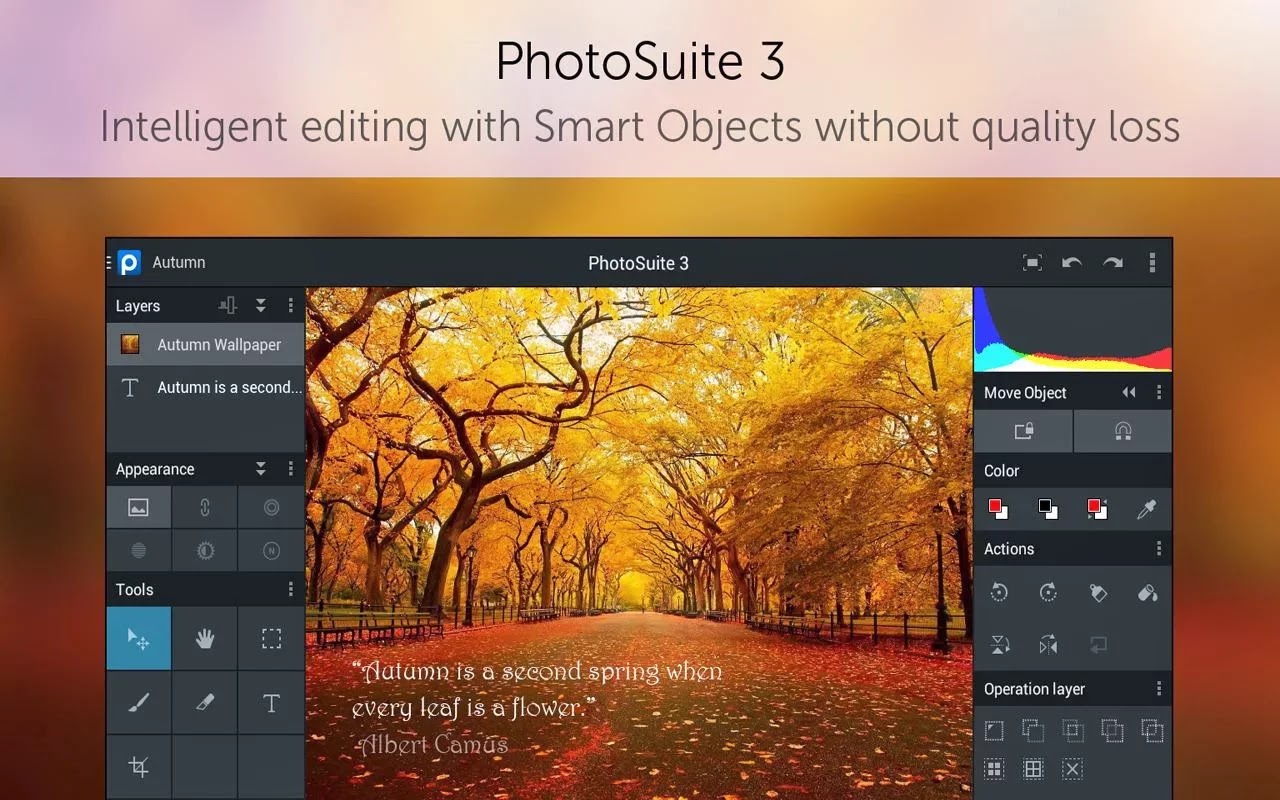Click the T icon of the text layer
This screenshot has width=1280, height=800.
pos(130,388)
